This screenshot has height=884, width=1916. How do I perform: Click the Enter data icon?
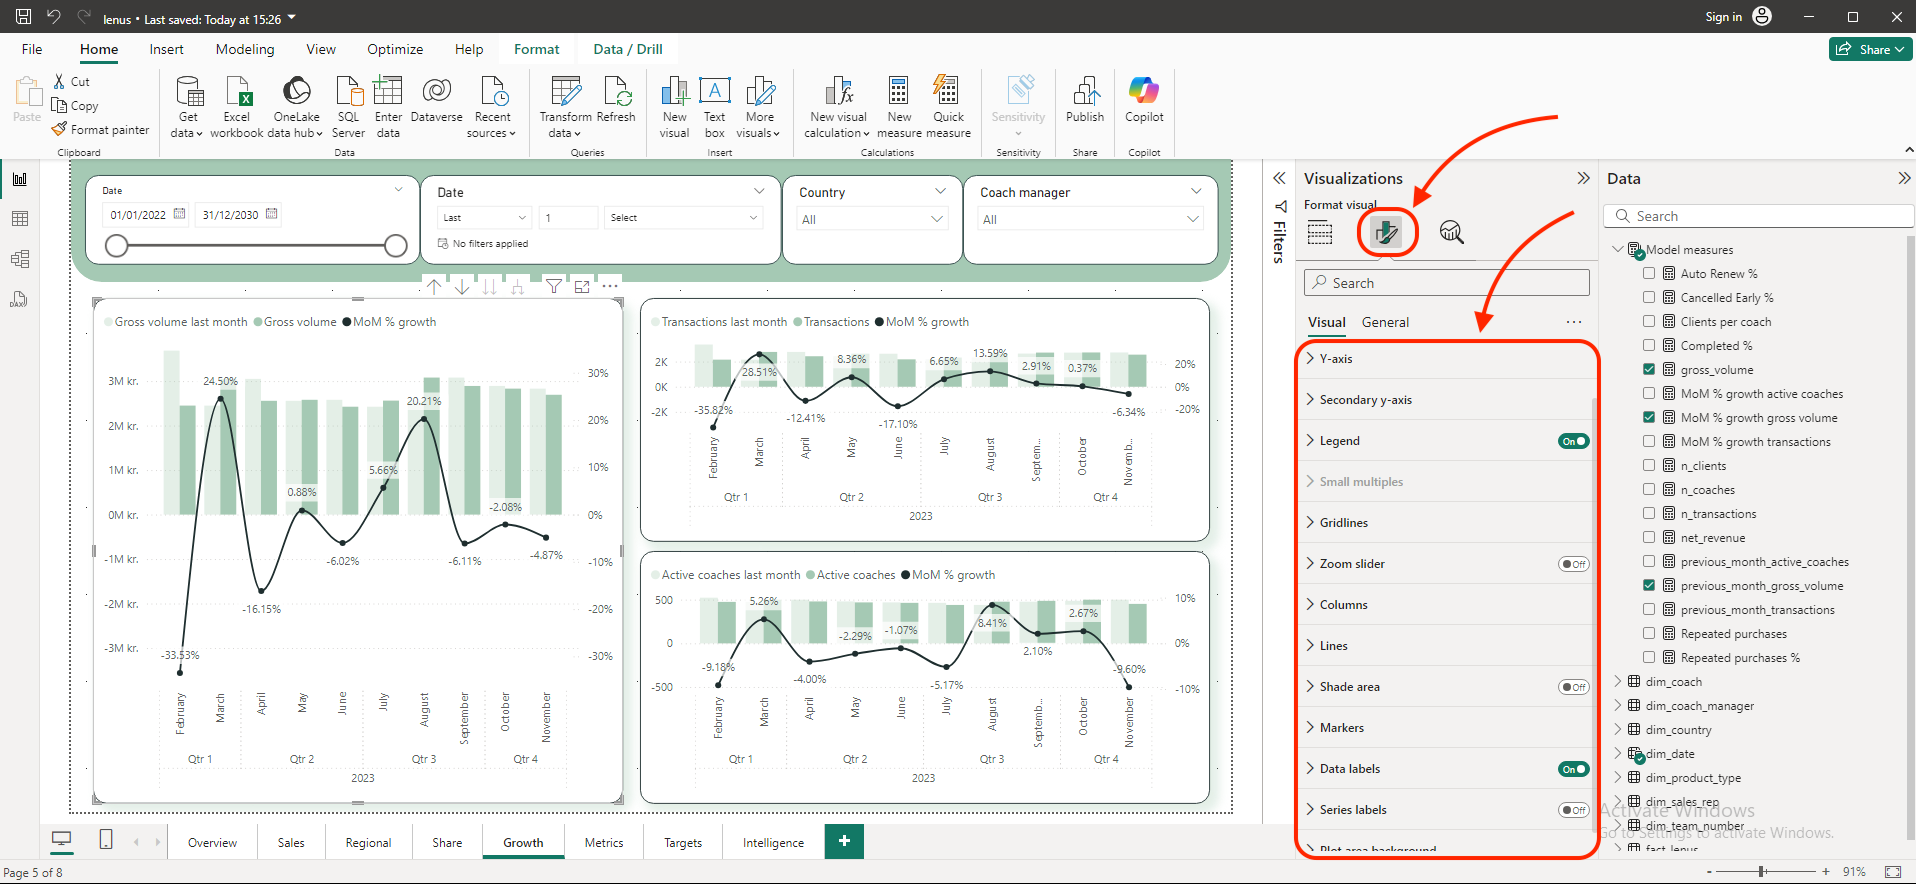[x=388, y=107]
